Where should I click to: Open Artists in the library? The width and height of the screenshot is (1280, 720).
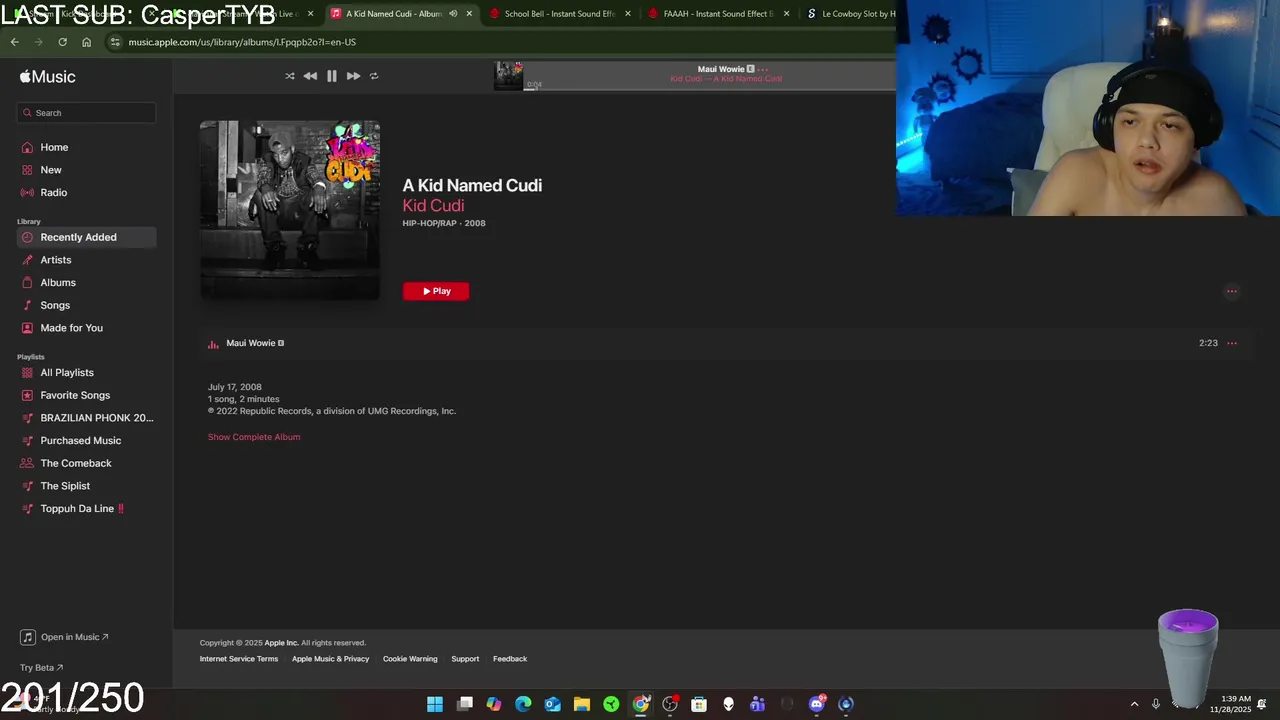tap(55, 260)
